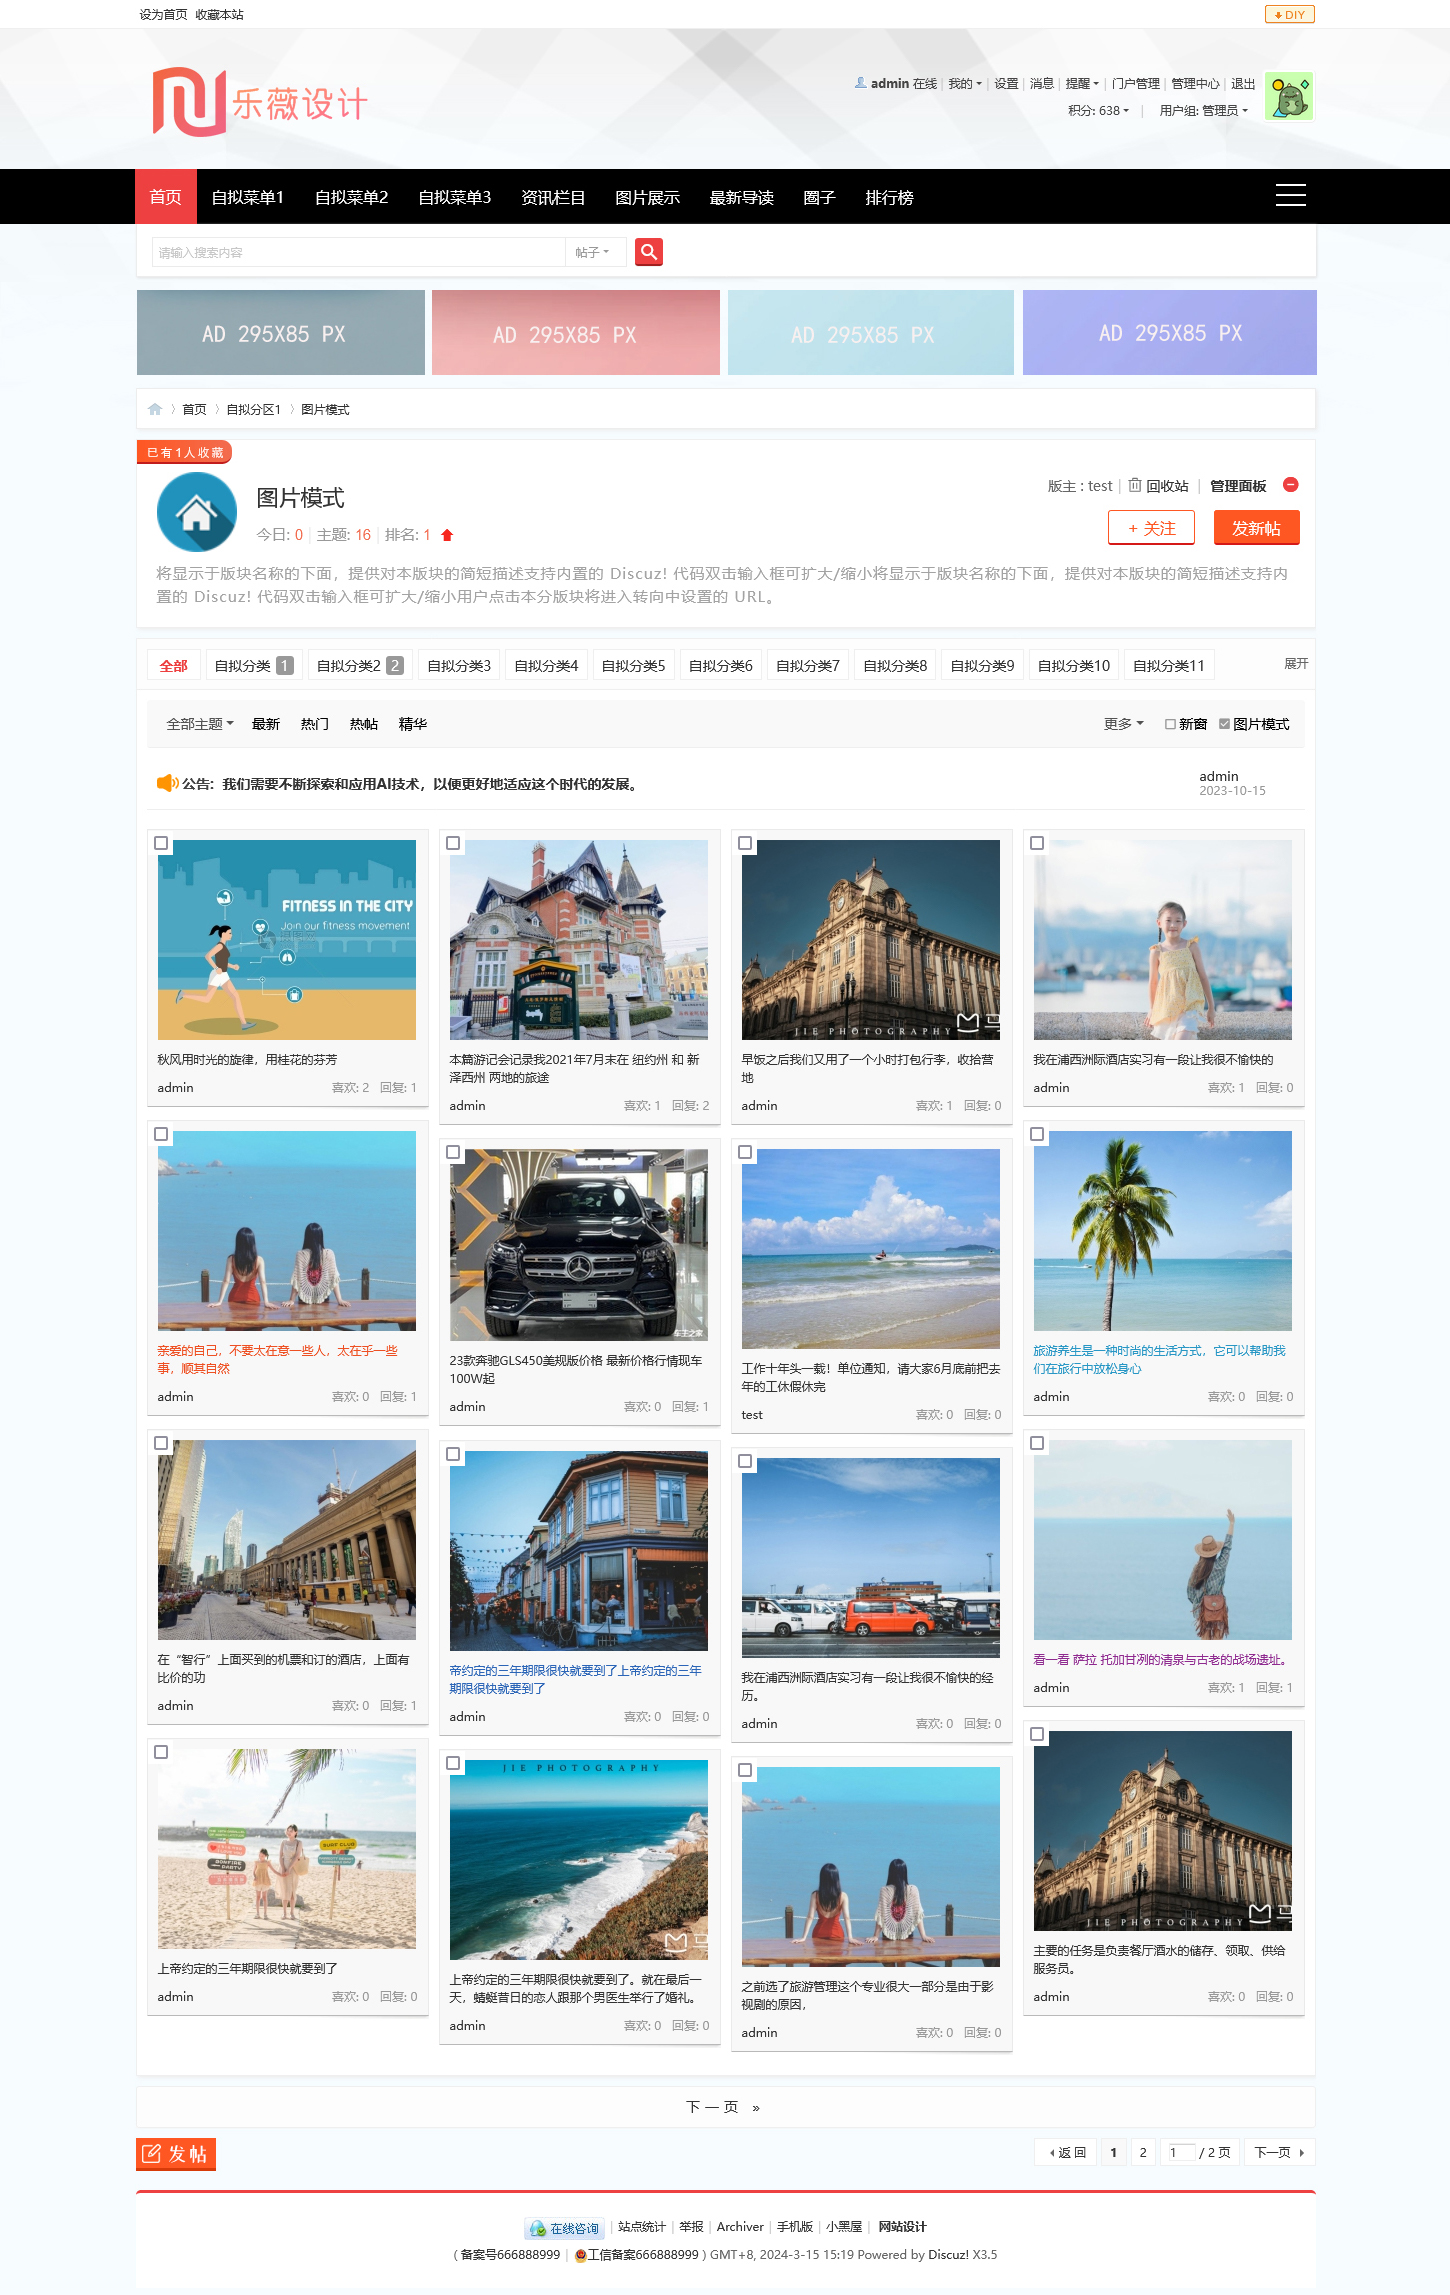The height and width of the screenshot is (2295, 1450).
Task: Click the home icon in breadcrumb
Action: [155, 409]
